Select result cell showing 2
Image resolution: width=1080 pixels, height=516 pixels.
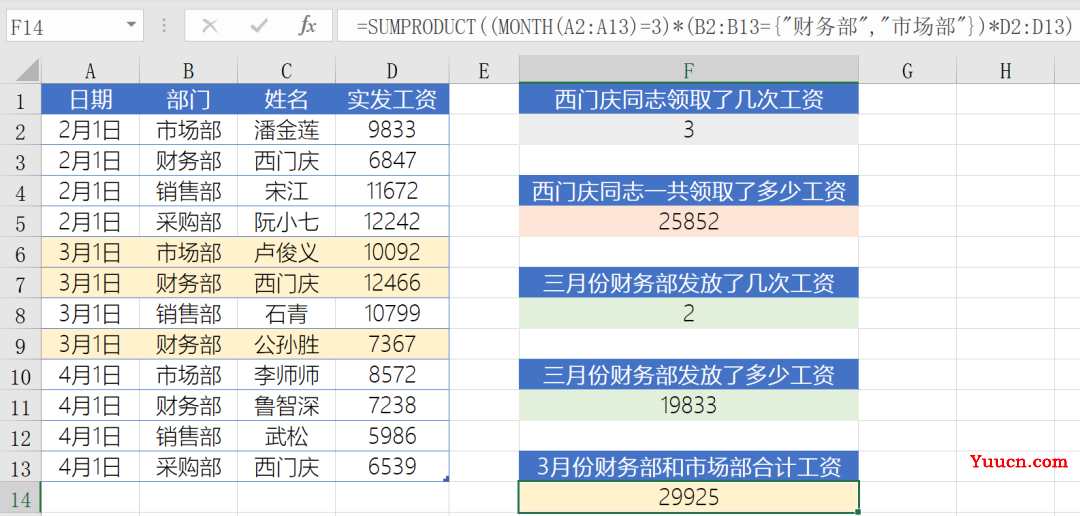(689, 313)
